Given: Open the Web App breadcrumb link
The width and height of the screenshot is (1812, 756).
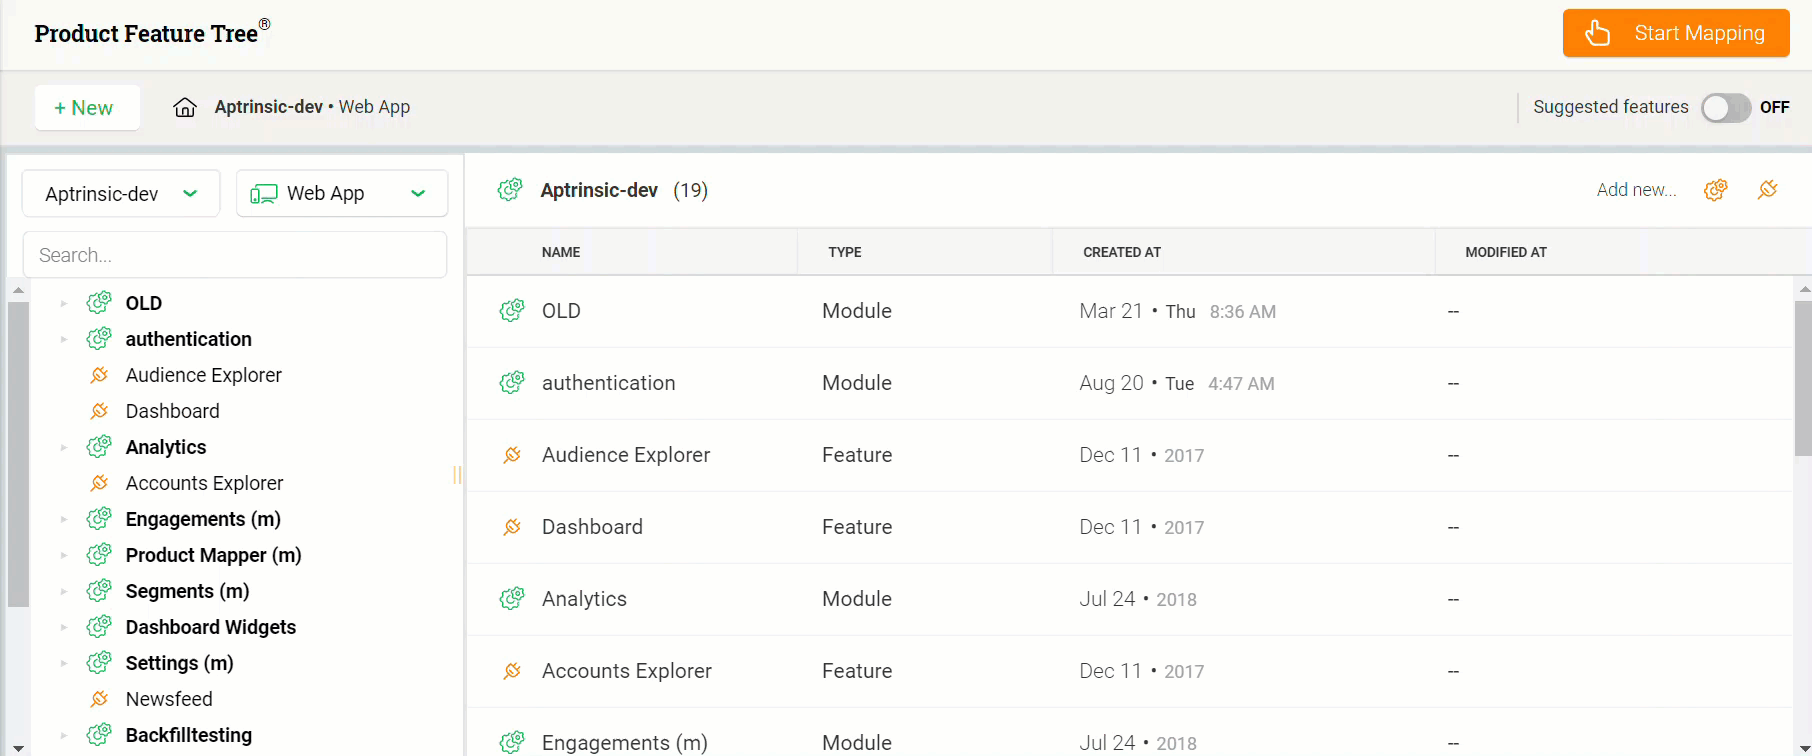Looking at the screenshot, I should 374,107.
